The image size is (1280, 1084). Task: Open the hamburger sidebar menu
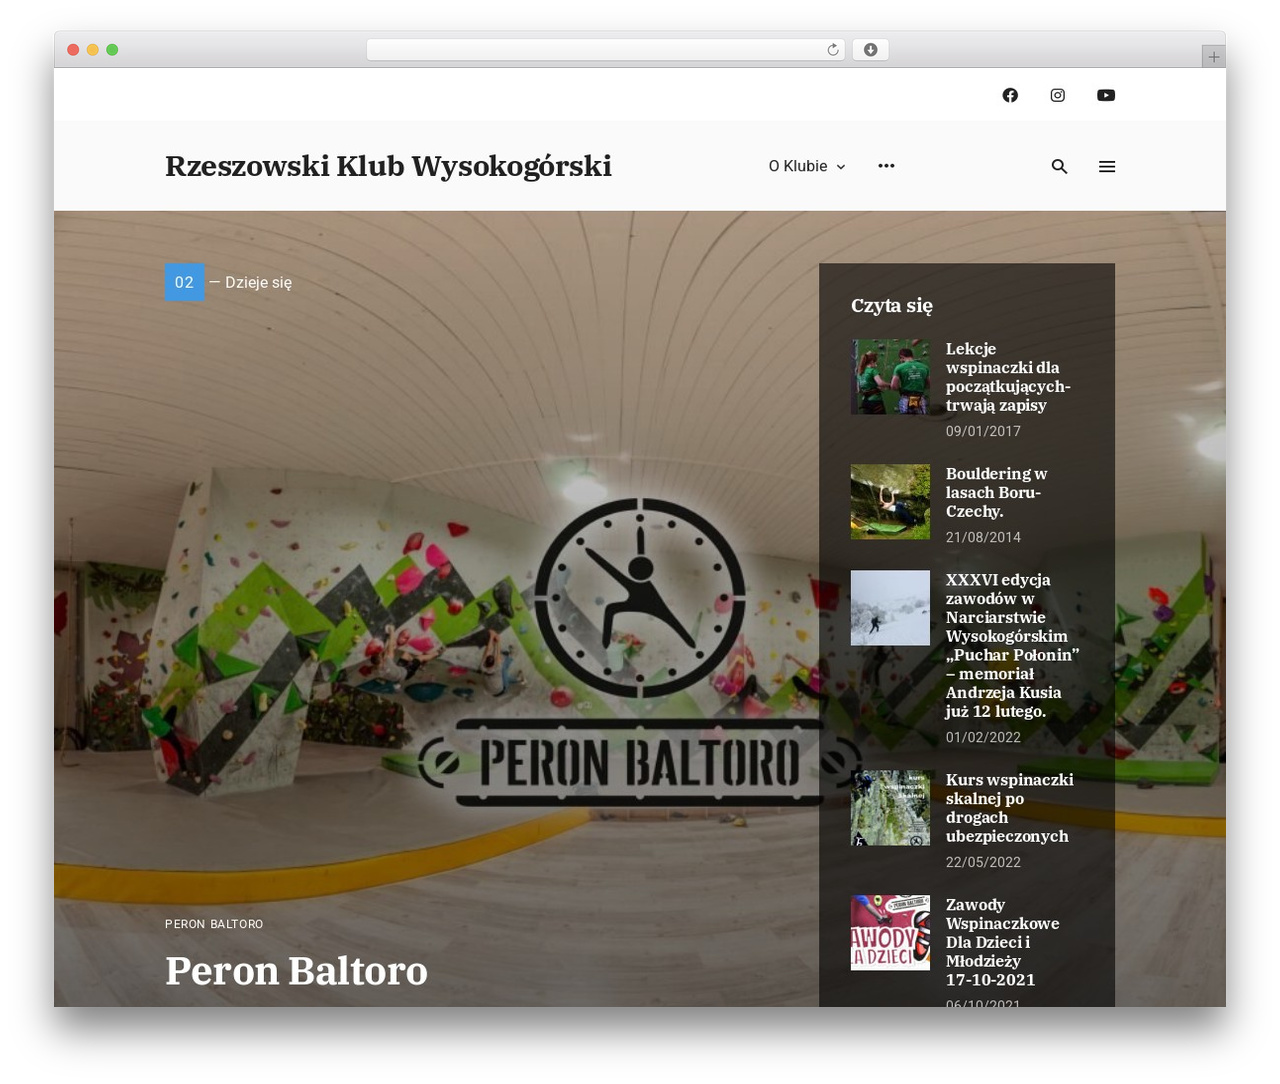pos(1107,167)
